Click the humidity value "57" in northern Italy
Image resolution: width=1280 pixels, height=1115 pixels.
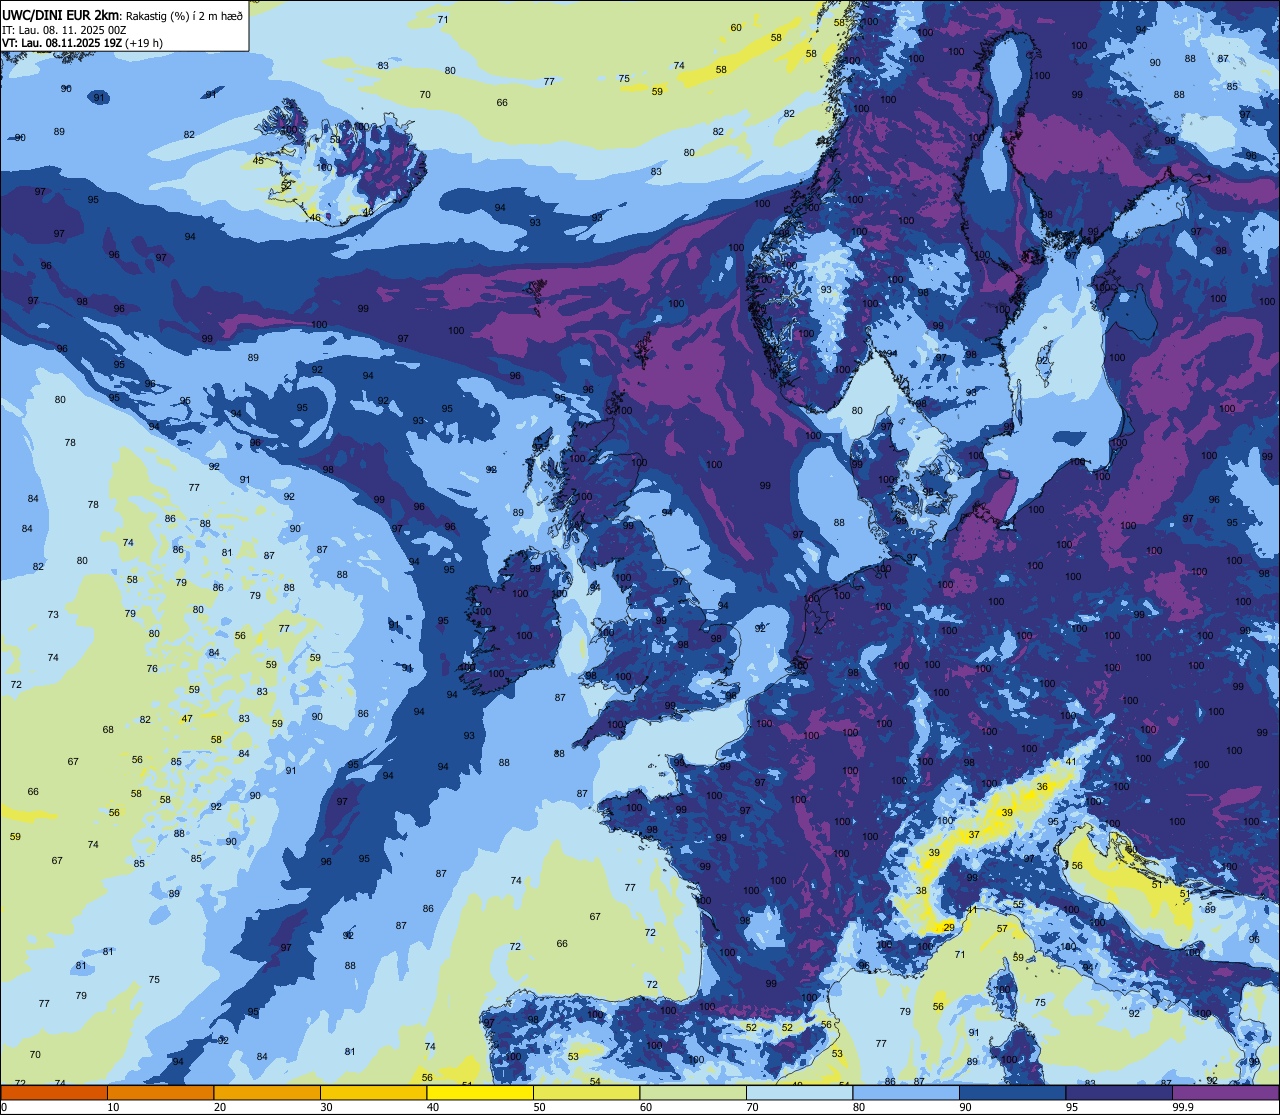(x=1002, y=929)
